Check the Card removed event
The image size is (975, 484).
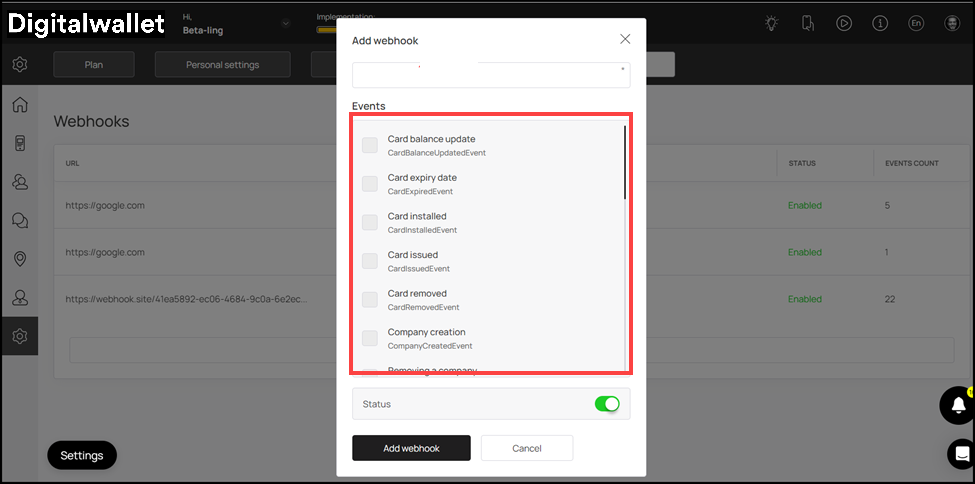coord(370,299)
